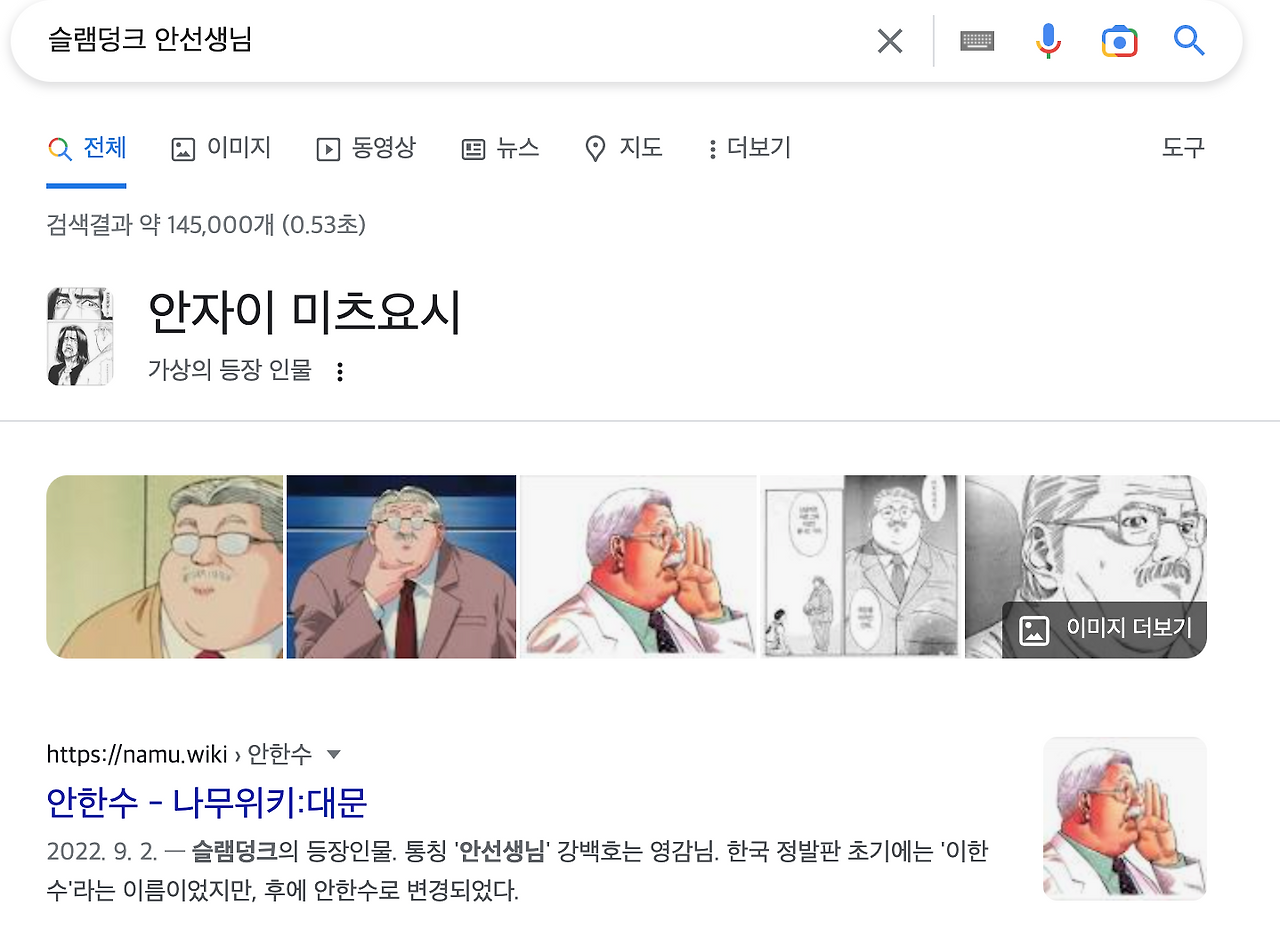Open the anime coach in red tie image
The height and width of the screenshot is (938, 1280).
401,566
